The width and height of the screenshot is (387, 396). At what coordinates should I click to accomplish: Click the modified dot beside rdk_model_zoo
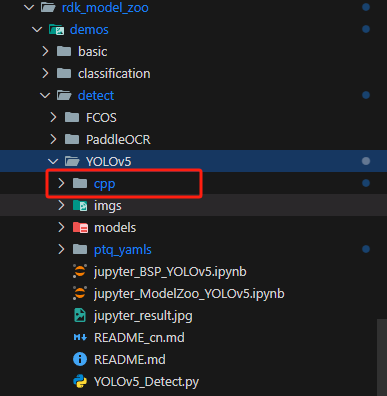click(x=366, y=7)
